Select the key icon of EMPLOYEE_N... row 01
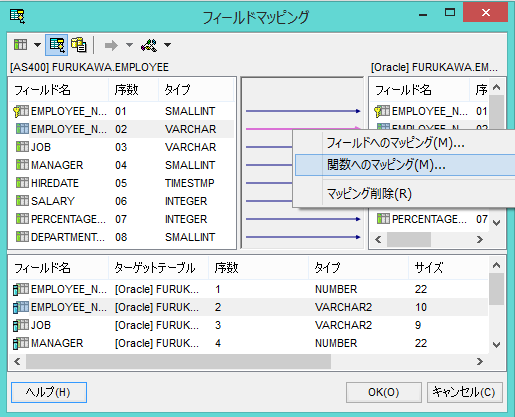 tap(21, 111)
